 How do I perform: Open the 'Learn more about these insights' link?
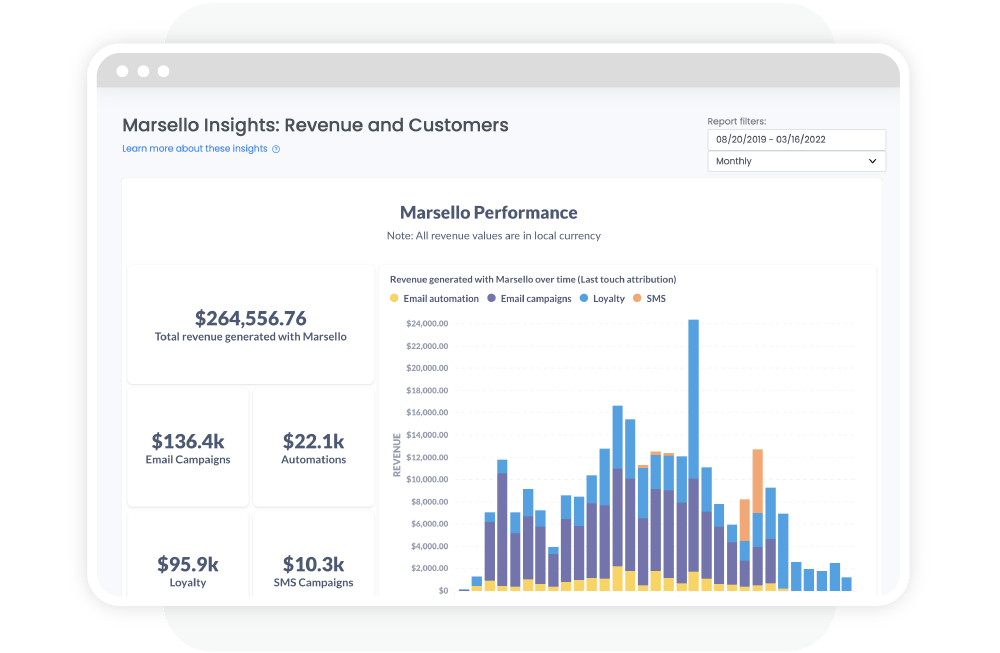coord(195,149)
